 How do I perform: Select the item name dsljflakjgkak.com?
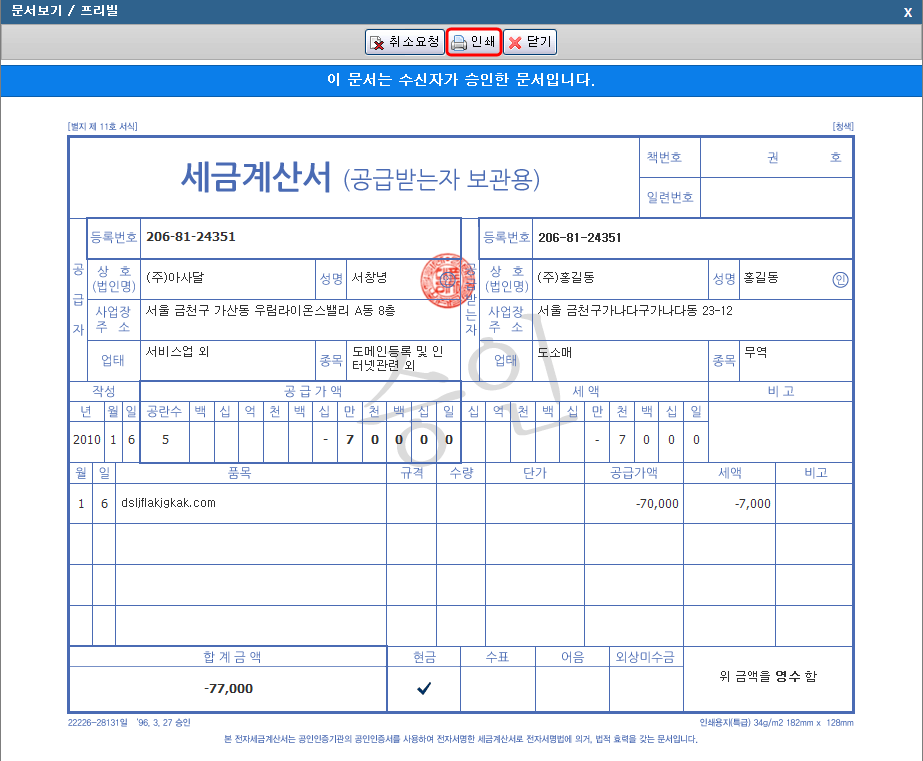pyautogui.click(x=168, y=503)
